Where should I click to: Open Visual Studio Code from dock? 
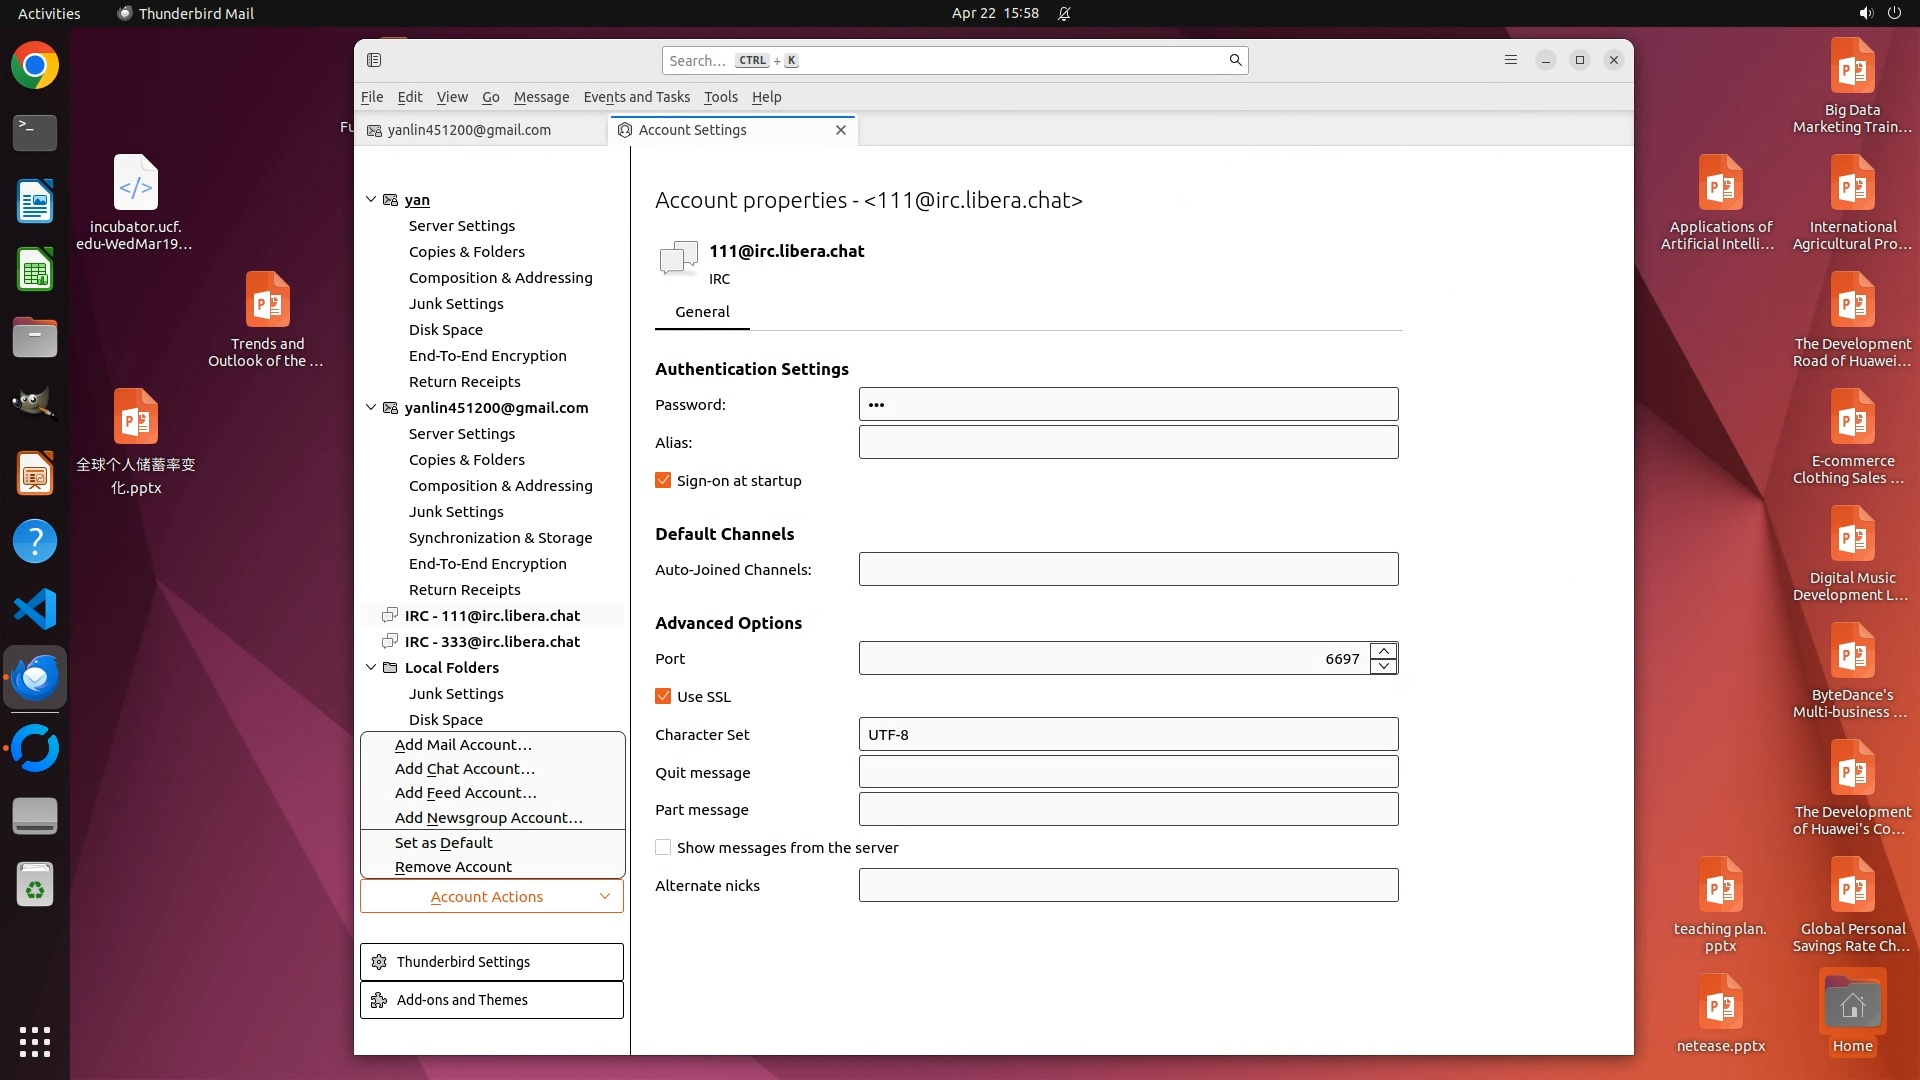click(35, 609)
